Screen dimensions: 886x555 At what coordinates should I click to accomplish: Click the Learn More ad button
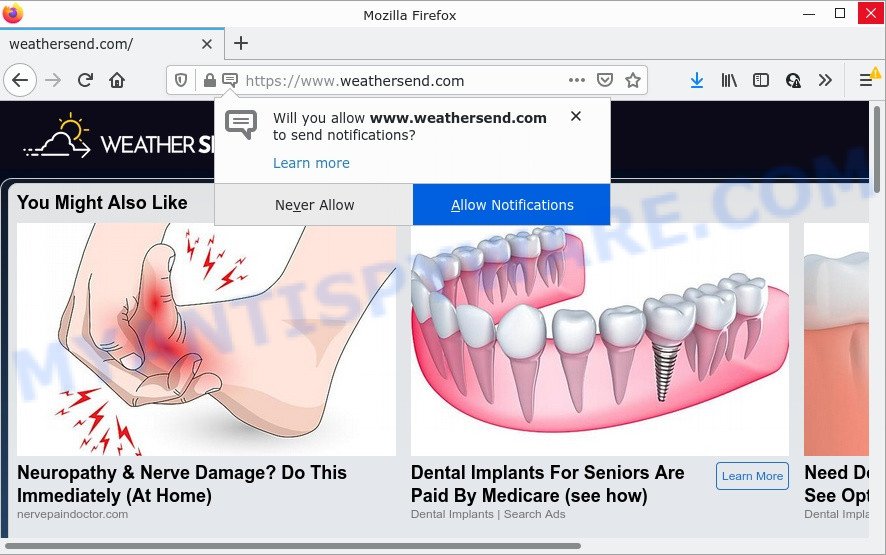[752, 476]
